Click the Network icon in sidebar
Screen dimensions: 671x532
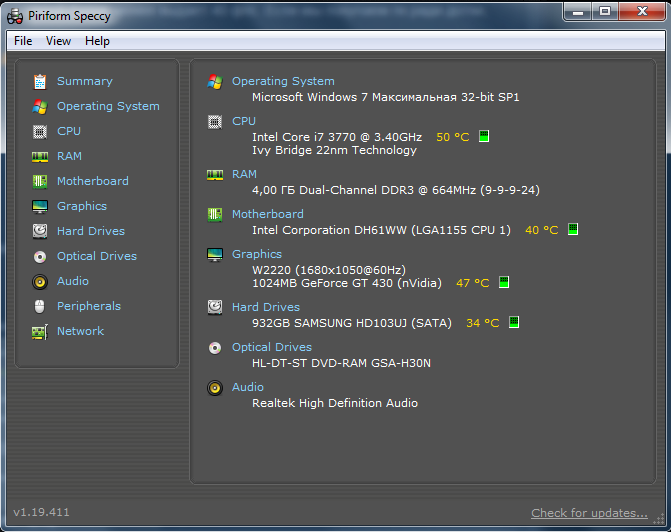(40, 331)
